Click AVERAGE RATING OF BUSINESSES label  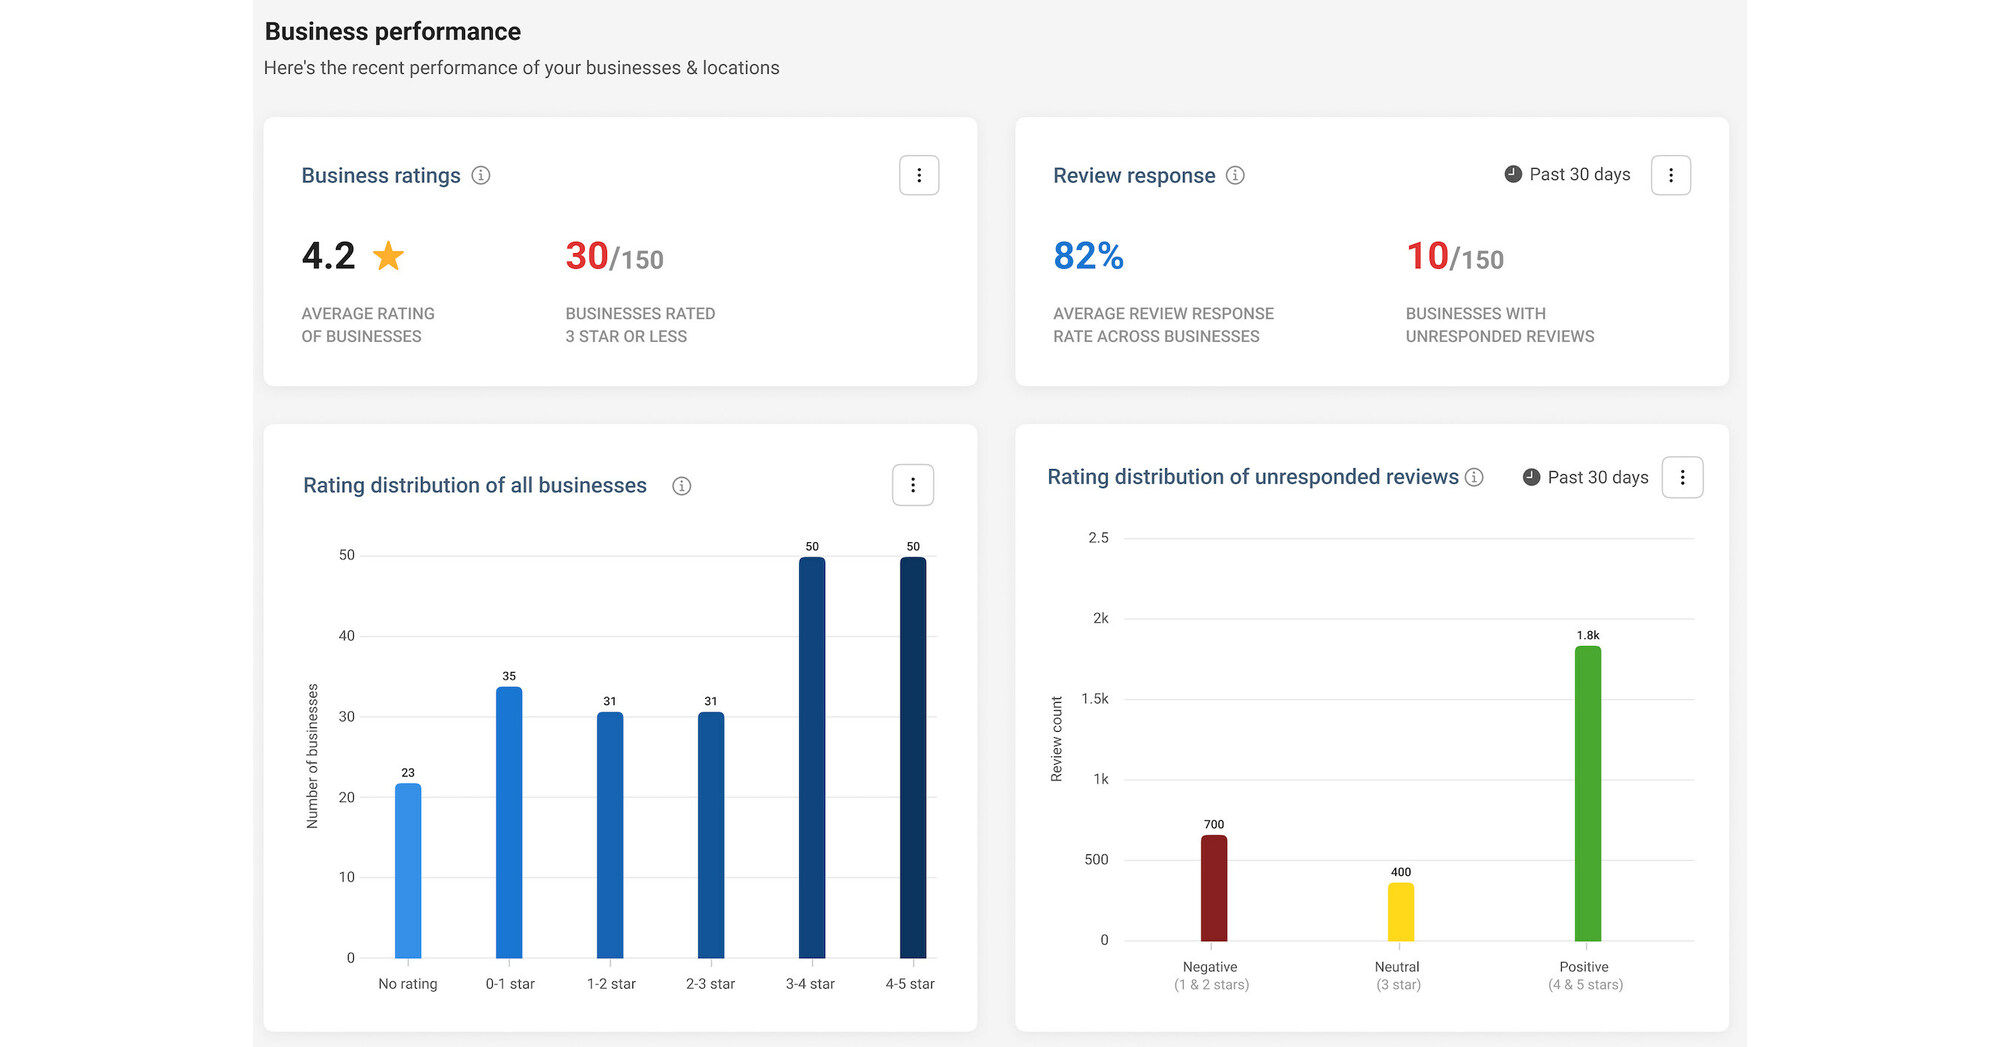point(368,325)
